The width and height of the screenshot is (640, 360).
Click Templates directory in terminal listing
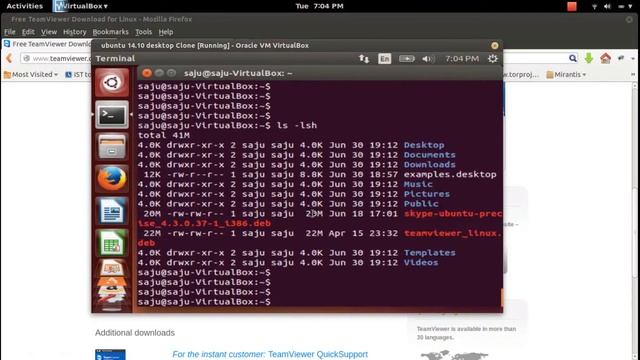point(429,253)
